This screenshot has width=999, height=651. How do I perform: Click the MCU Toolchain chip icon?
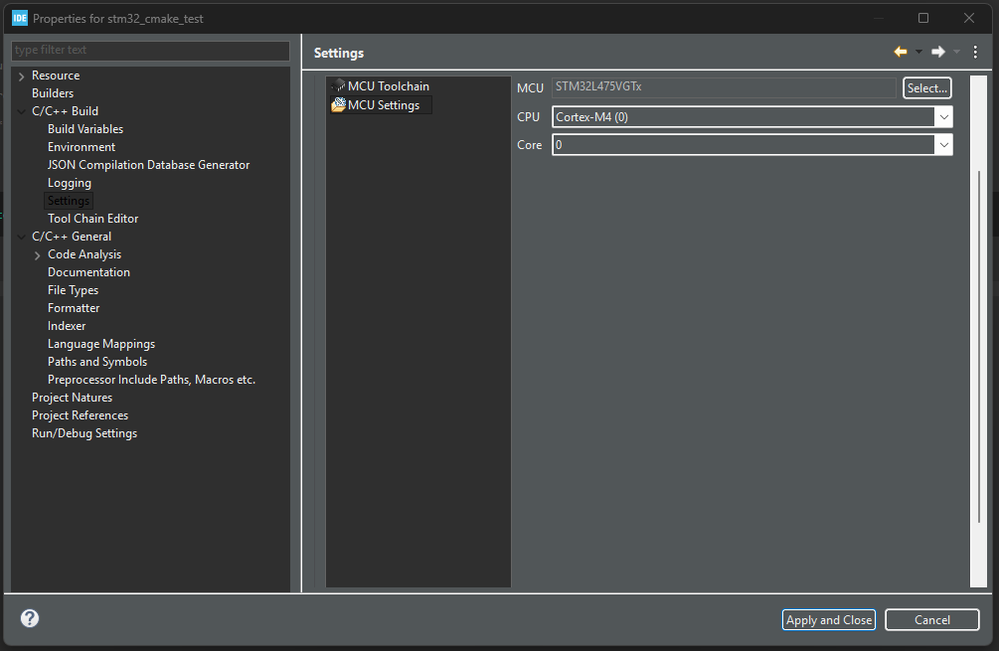coord(339,86)
